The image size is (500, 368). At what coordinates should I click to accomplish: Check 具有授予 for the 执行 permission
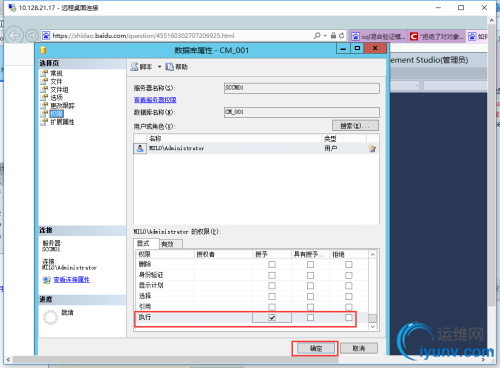click(x=310, y=318)
